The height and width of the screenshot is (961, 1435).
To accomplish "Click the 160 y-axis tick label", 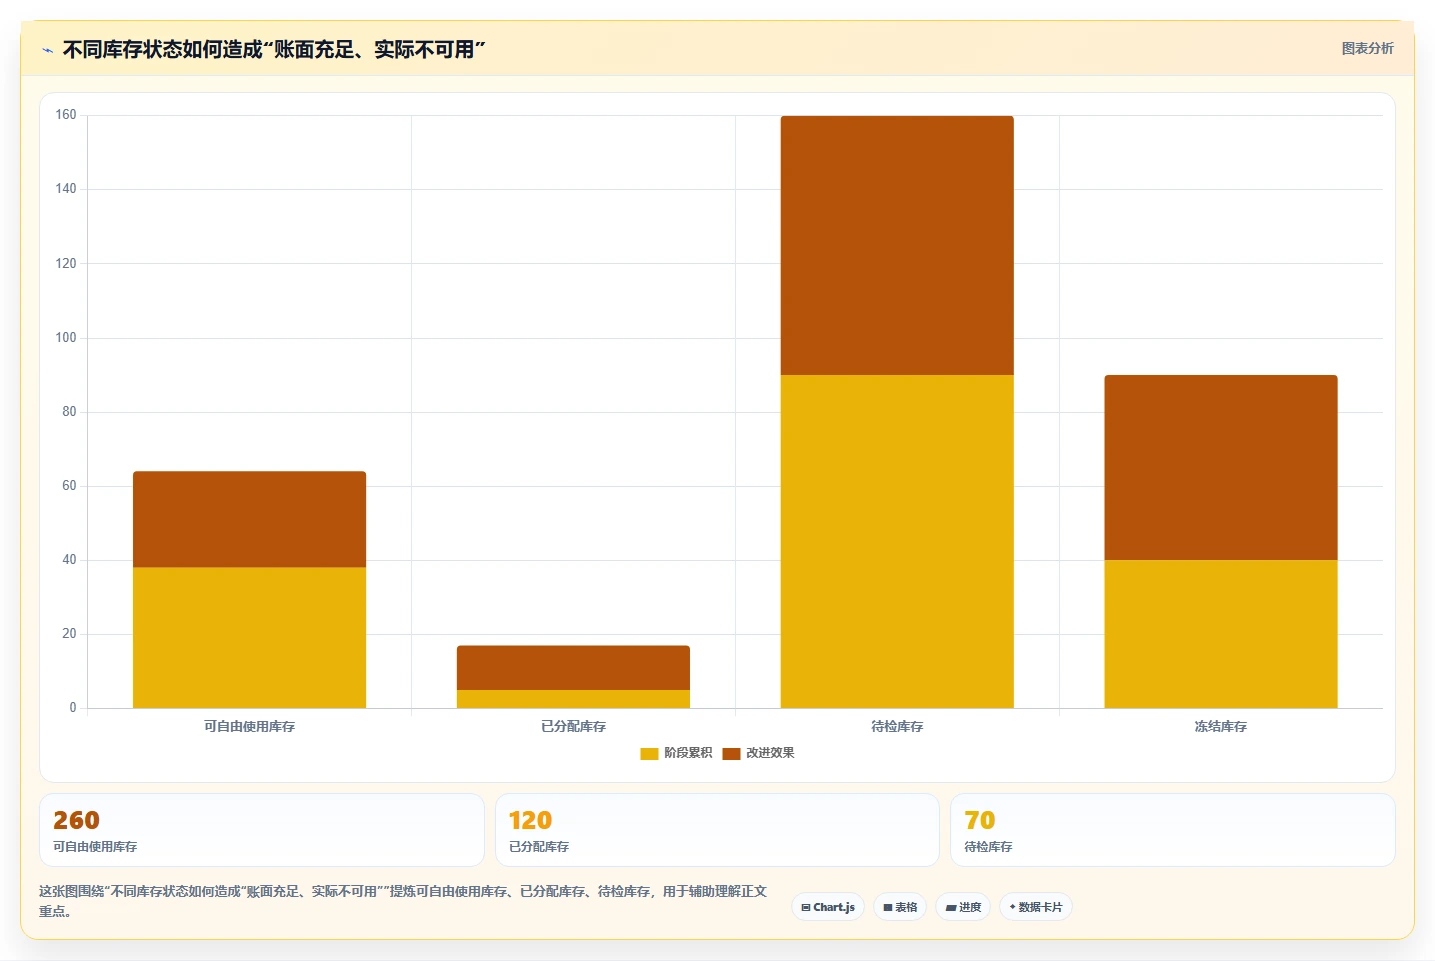I will click(x=66, y=115).
